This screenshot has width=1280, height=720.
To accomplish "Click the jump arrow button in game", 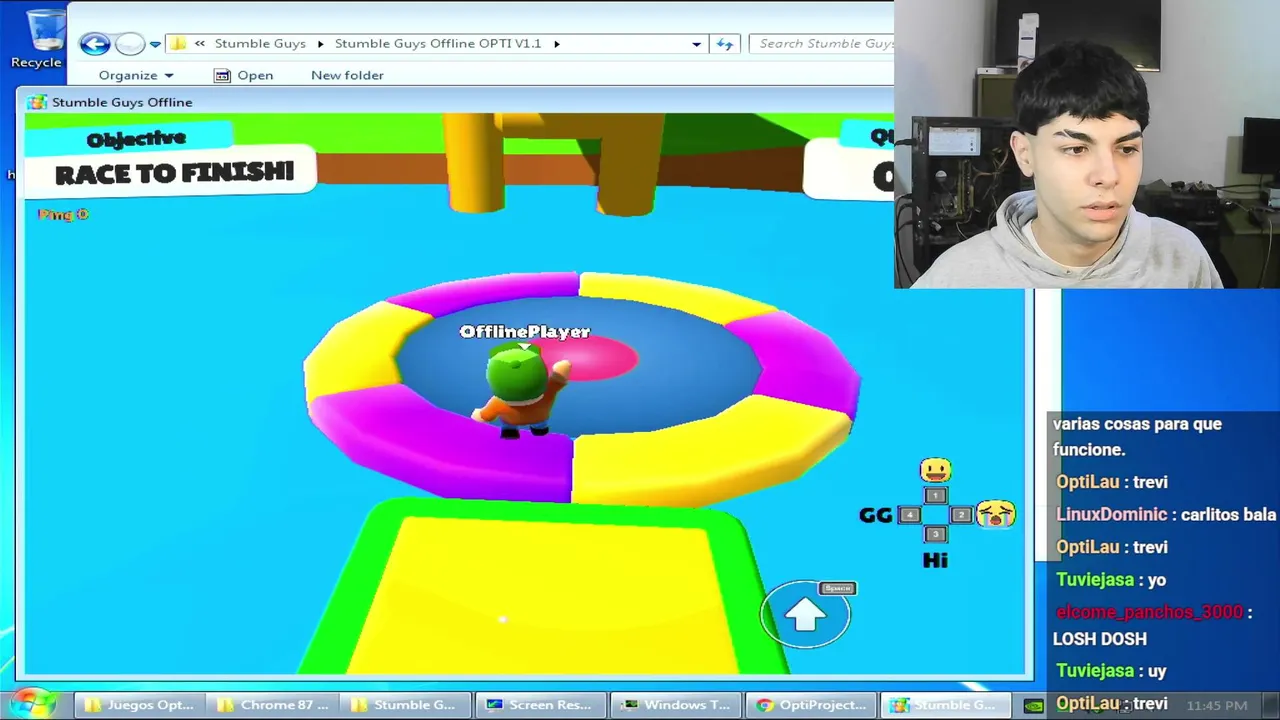I will click(805, 615).
